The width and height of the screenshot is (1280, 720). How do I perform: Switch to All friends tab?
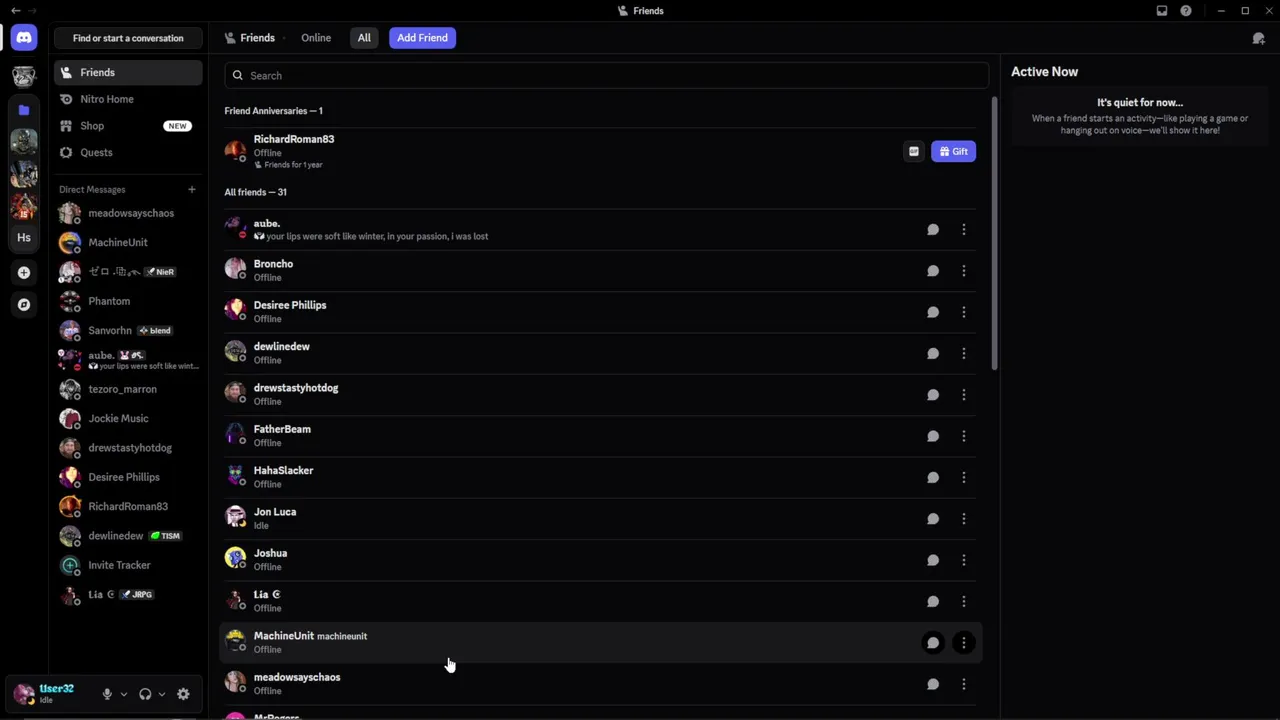pos(364,38)
